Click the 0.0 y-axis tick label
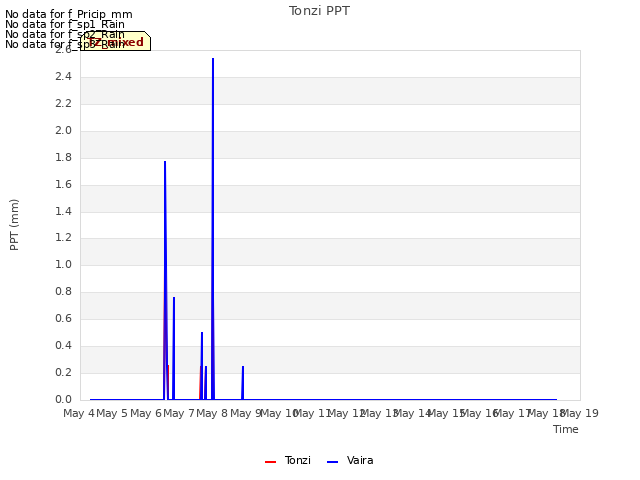 (x=63, y=399)
